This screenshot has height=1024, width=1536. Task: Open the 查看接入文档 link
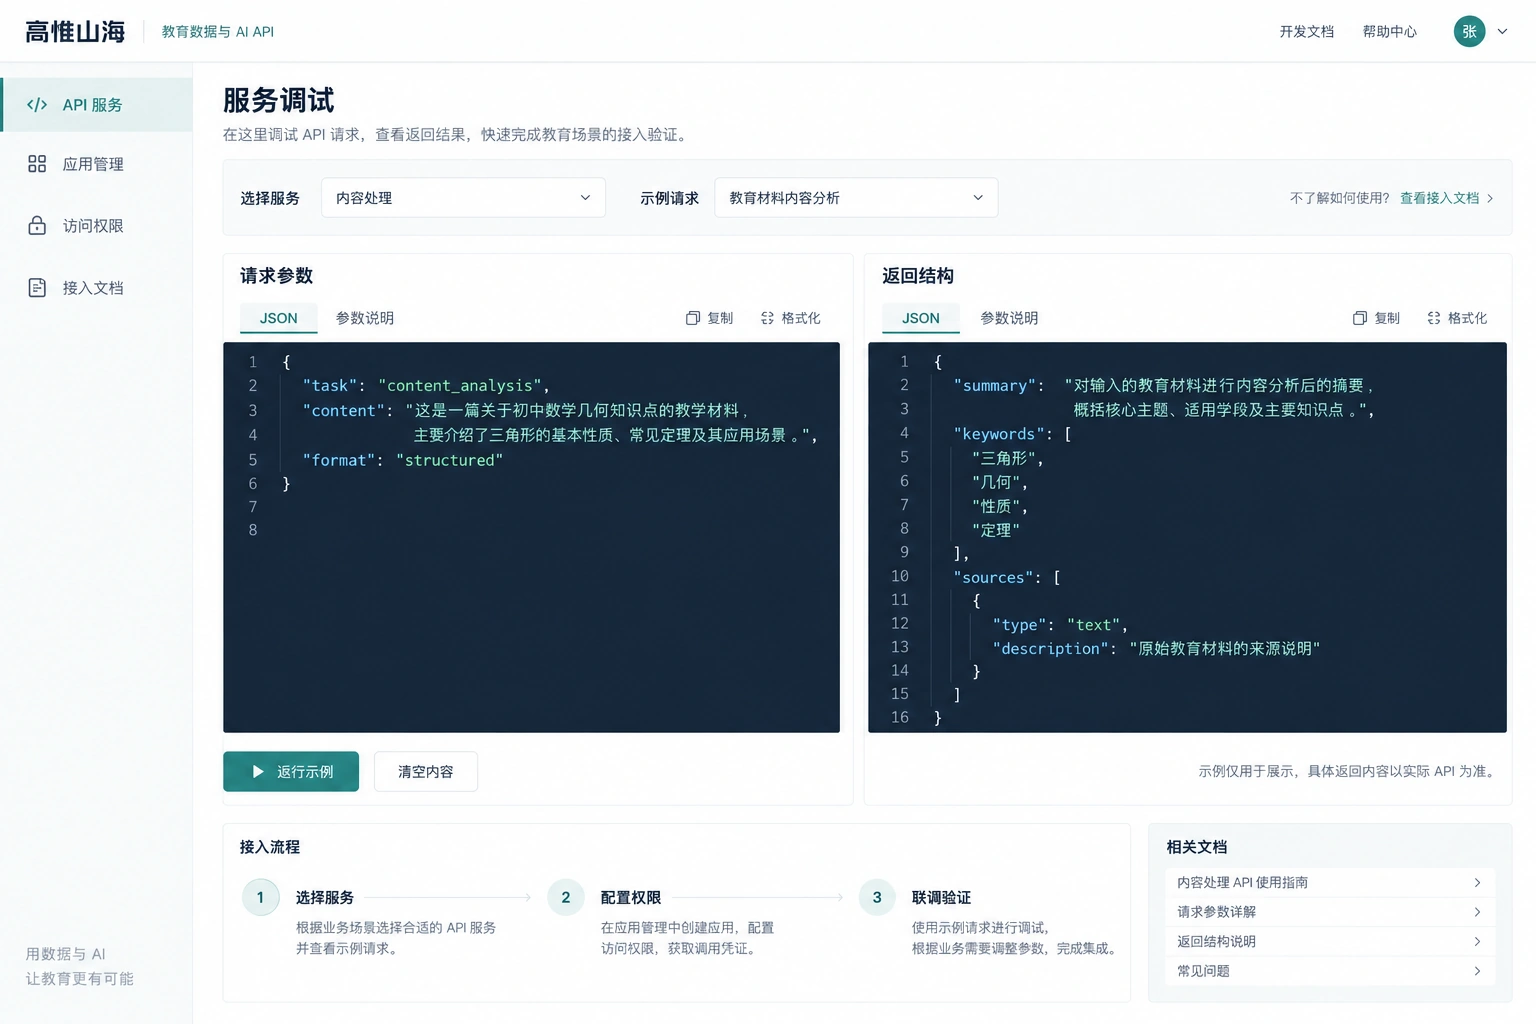(1446, 198)
